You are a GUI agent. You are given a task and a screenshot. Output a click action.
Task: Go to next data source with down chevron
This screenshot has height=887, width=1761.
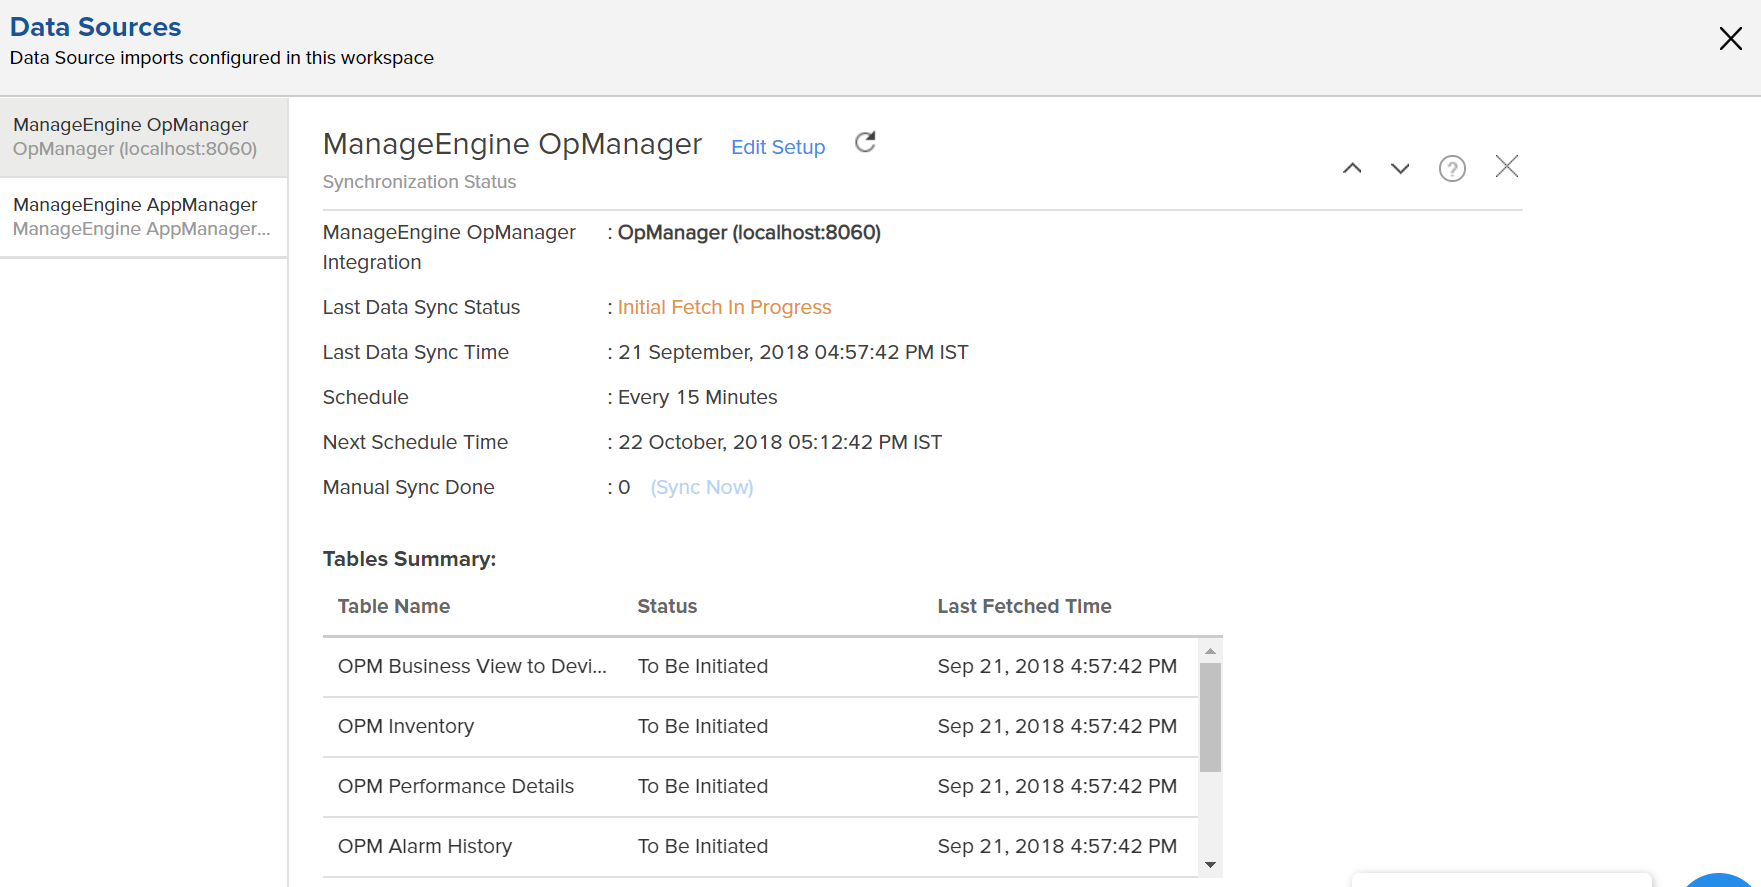[1400, 168]
